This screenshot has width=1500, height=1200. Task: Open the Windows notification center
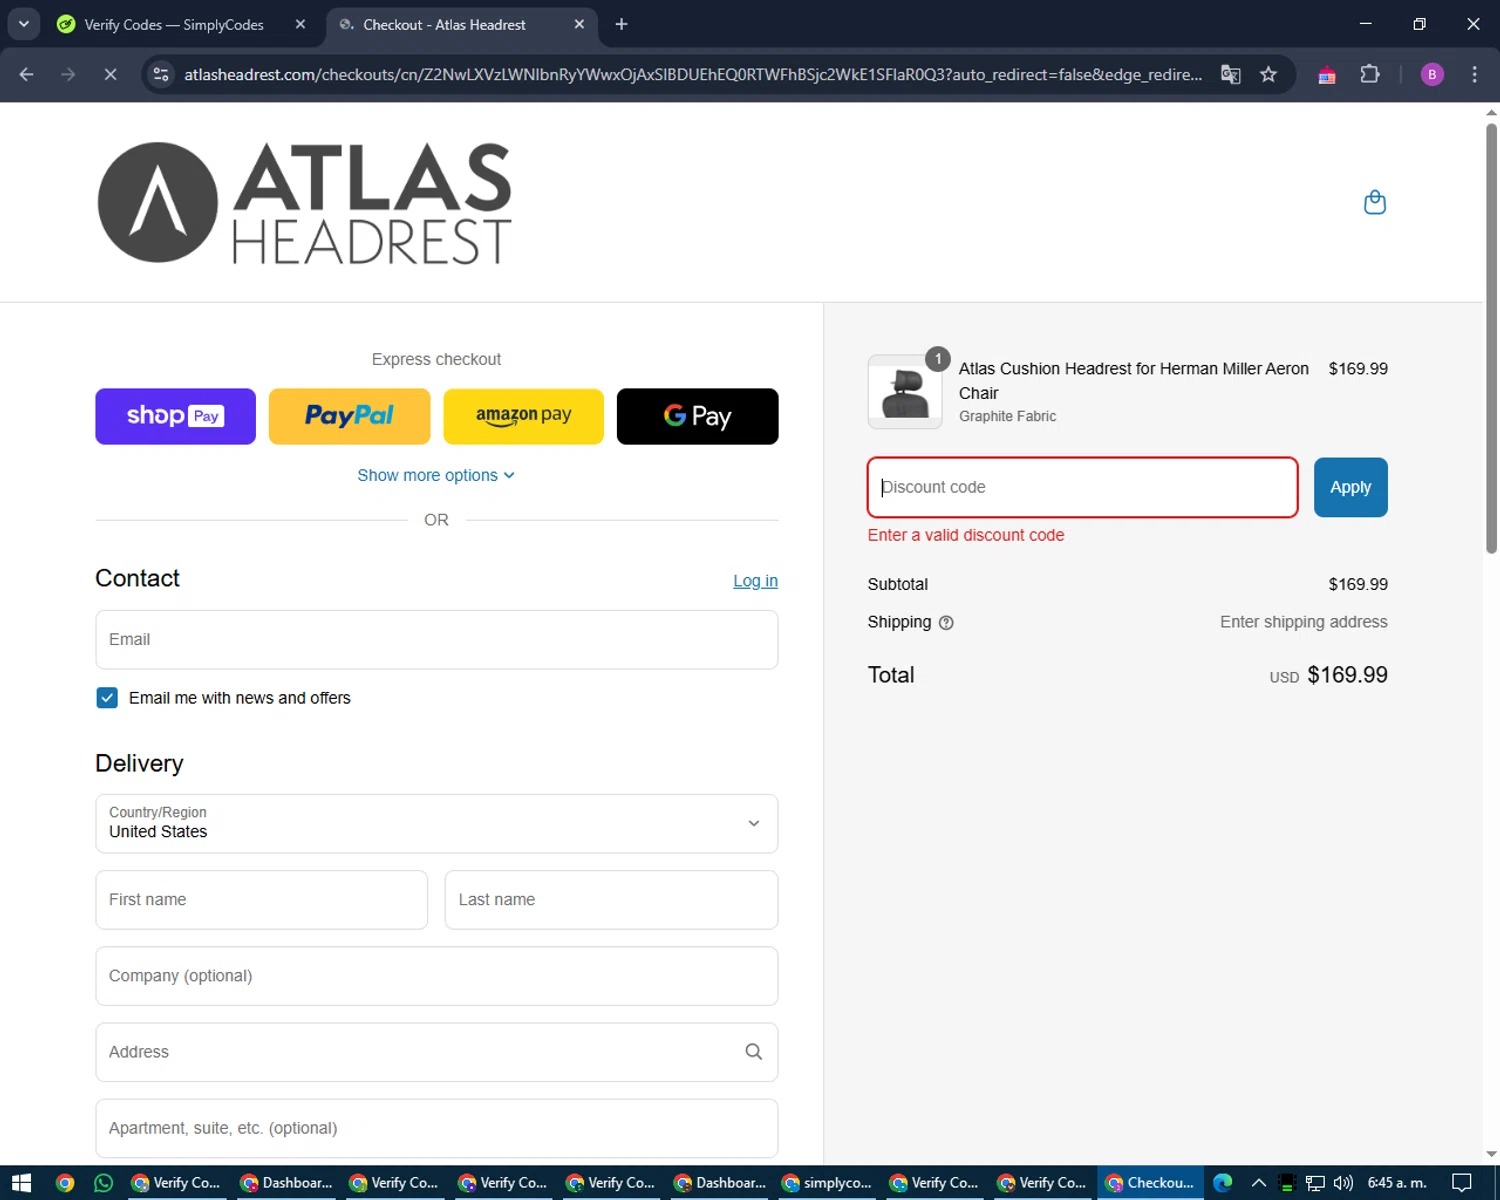point(1462,1183)
